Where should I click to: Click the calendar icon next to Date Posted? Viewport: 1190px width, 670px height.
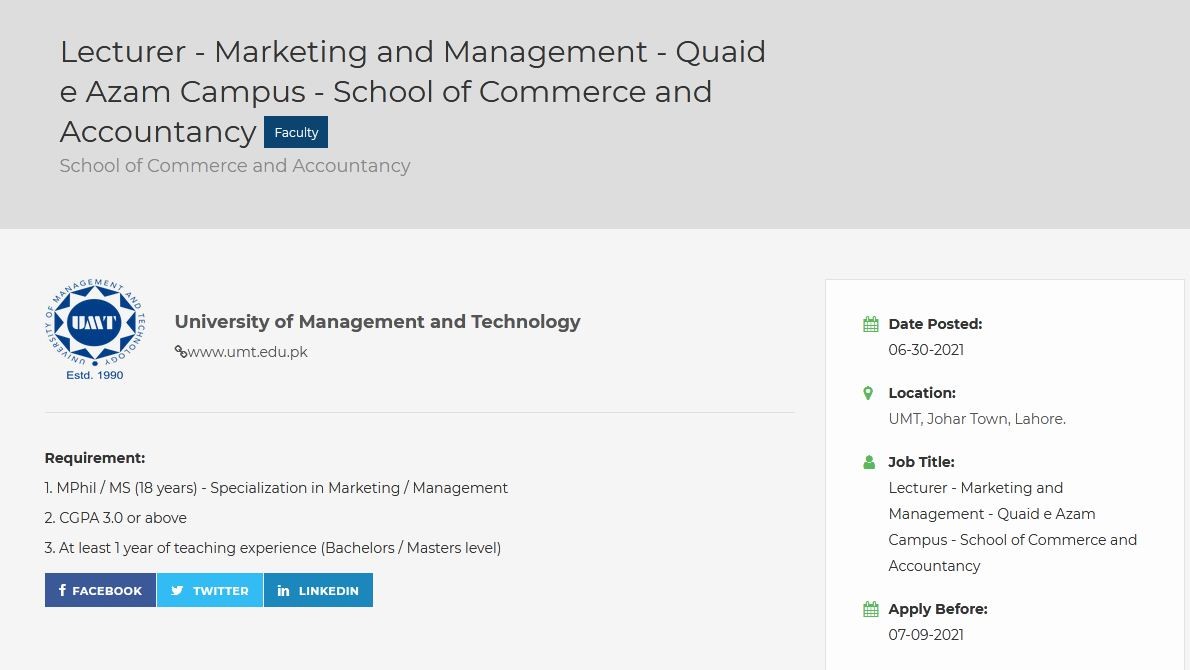870,324
